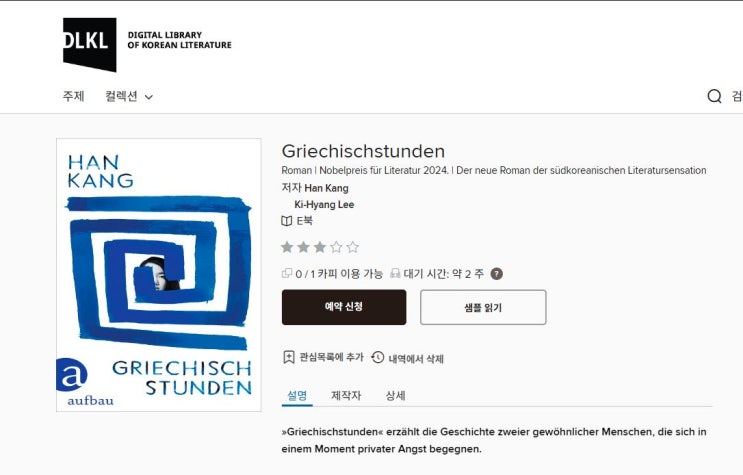Click the DLKL logo
743x475 pixels.
90,44
